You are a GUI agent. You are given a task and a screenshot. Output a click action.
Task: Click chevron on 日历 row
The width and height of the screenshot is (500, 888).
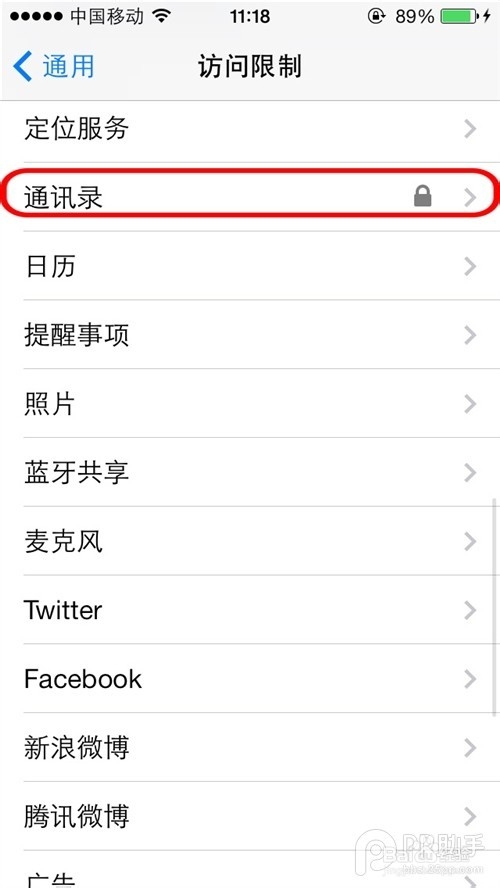point(469,266)
